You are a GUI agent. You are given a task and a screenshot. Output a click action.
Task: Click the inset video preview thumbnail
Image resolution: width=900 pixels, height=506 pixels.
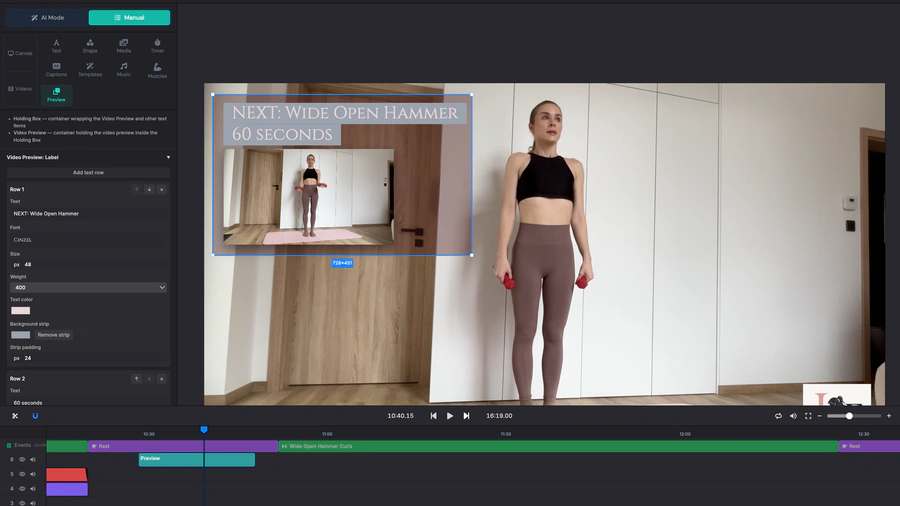pos(309,197)
